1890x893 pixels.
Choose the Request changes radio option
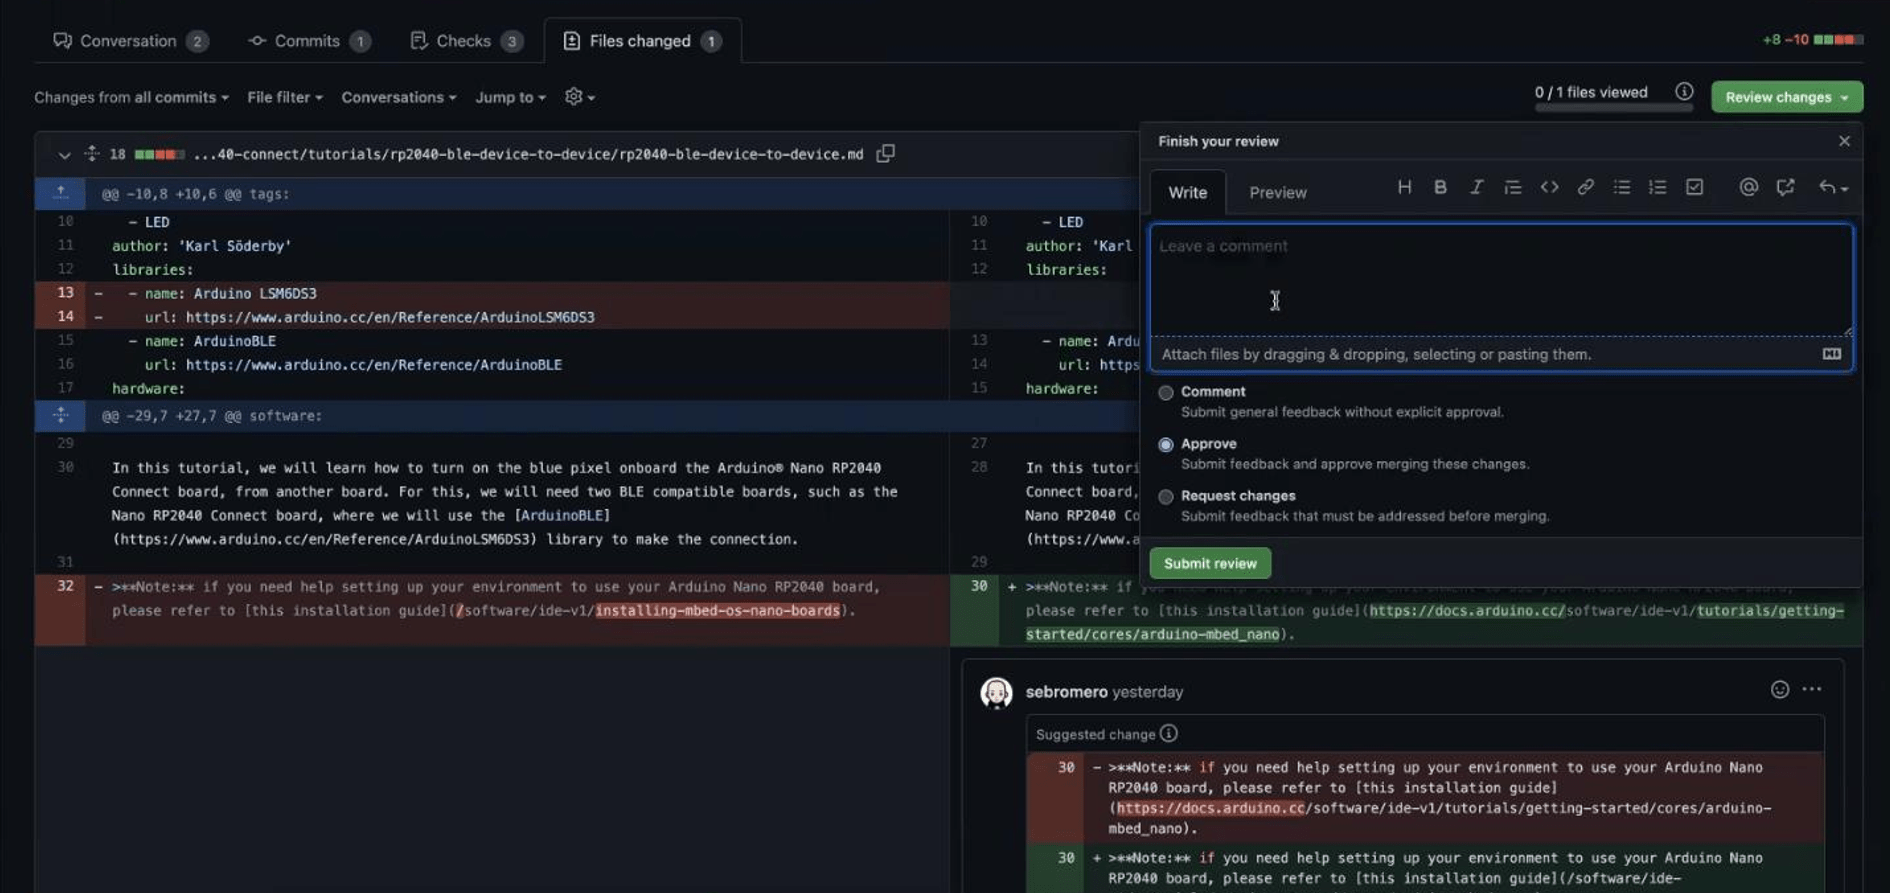click(1166, 497)
